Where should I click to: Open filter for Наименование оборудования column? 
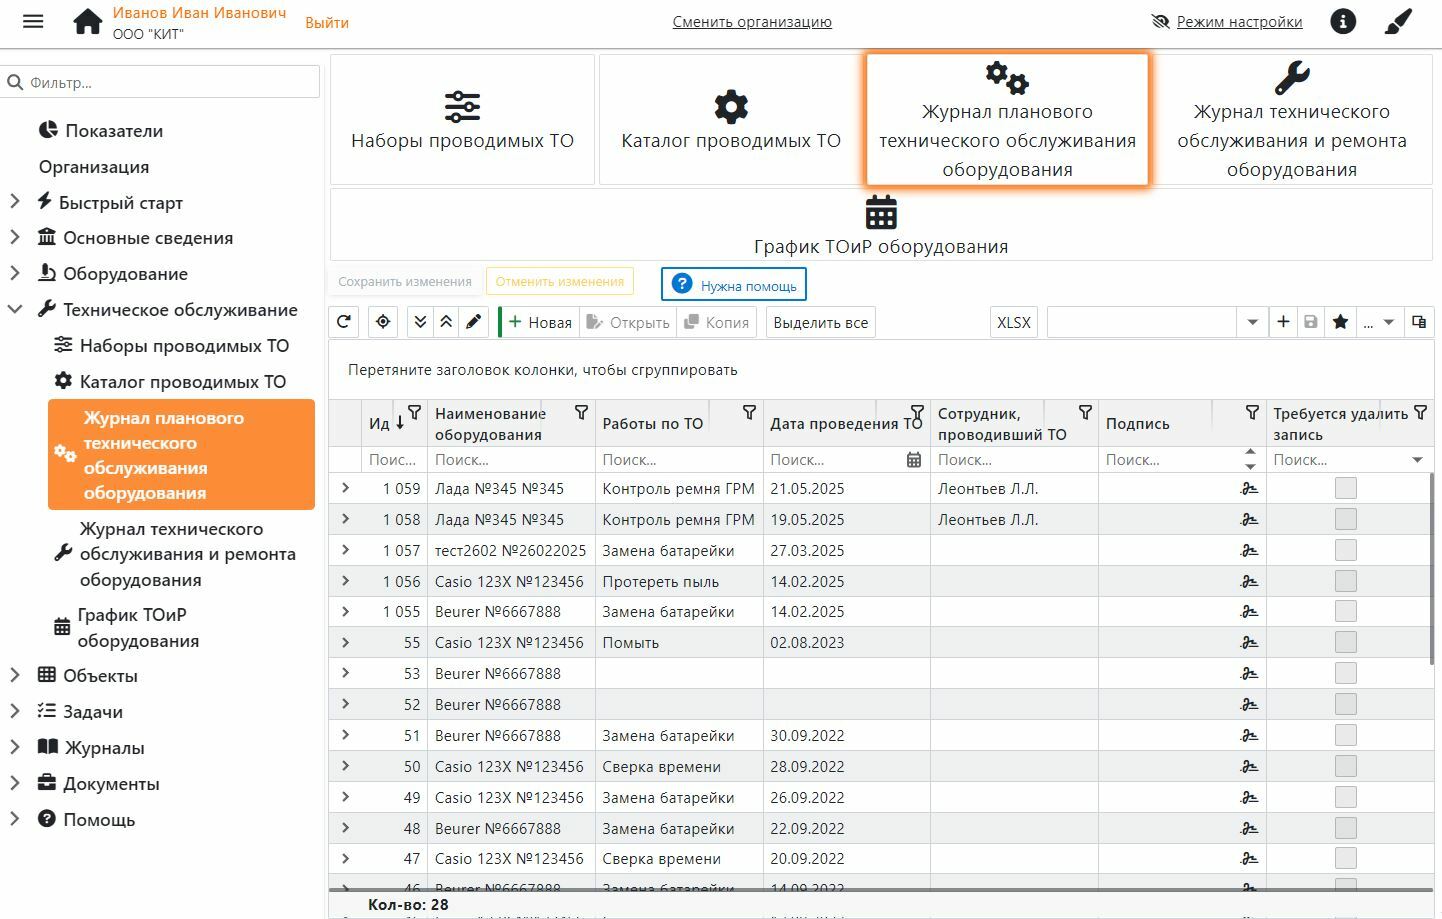581,412
